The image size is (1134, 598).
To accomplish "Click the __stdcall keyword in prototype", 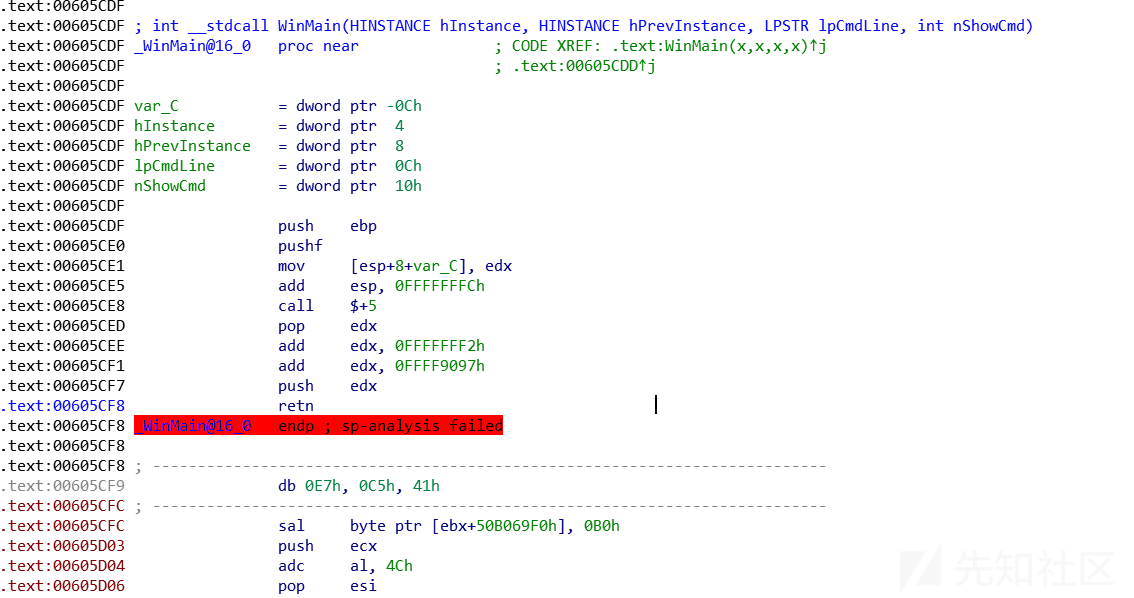I will [x=229, y=26].
